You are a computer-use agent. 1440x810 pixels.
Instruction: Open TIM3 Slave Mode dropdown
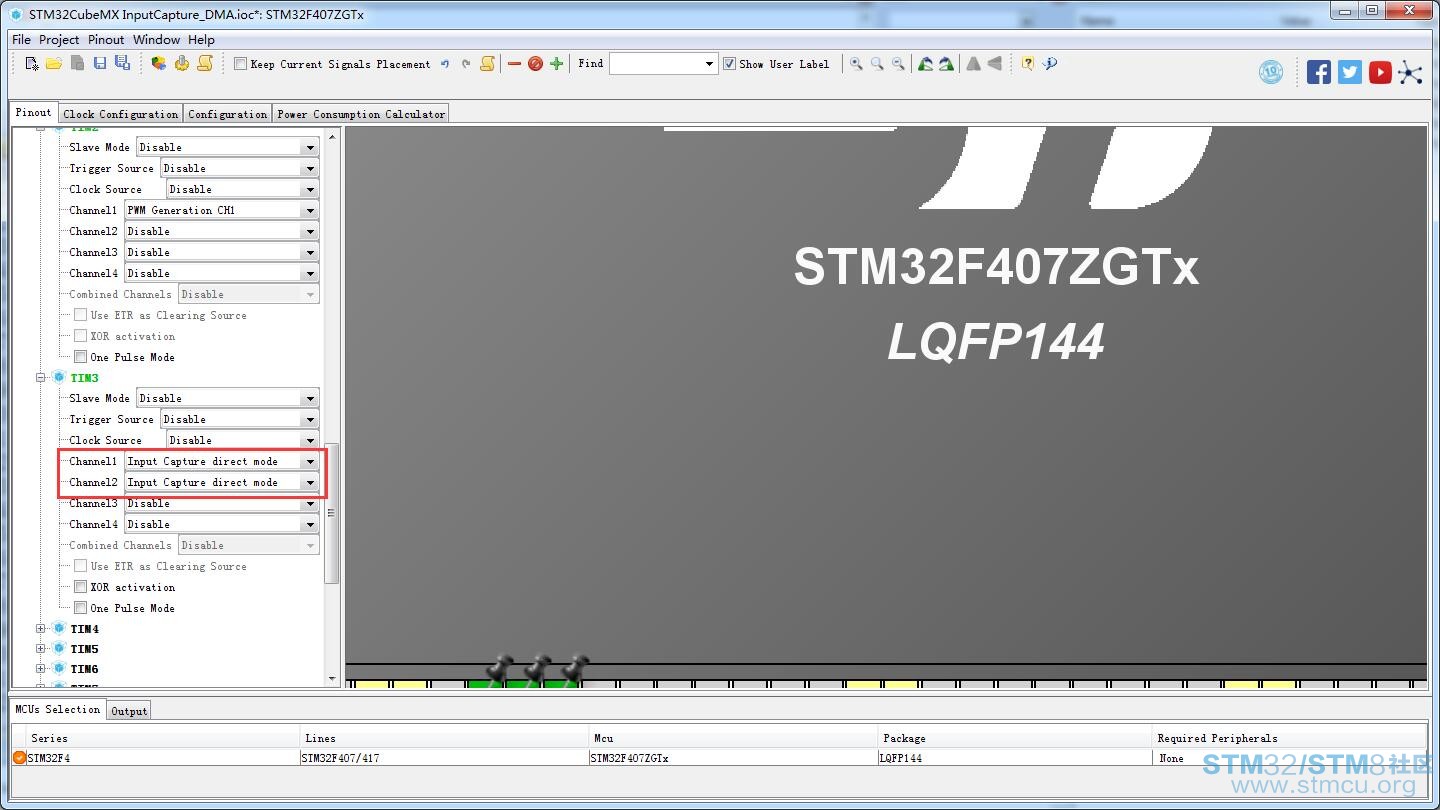coord(310,398)
